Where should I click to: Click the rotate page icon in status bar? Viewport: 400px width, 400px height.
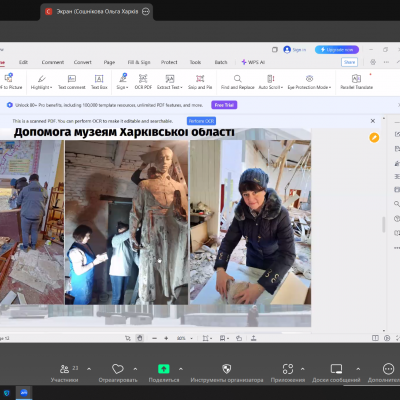tap(239, 338)
